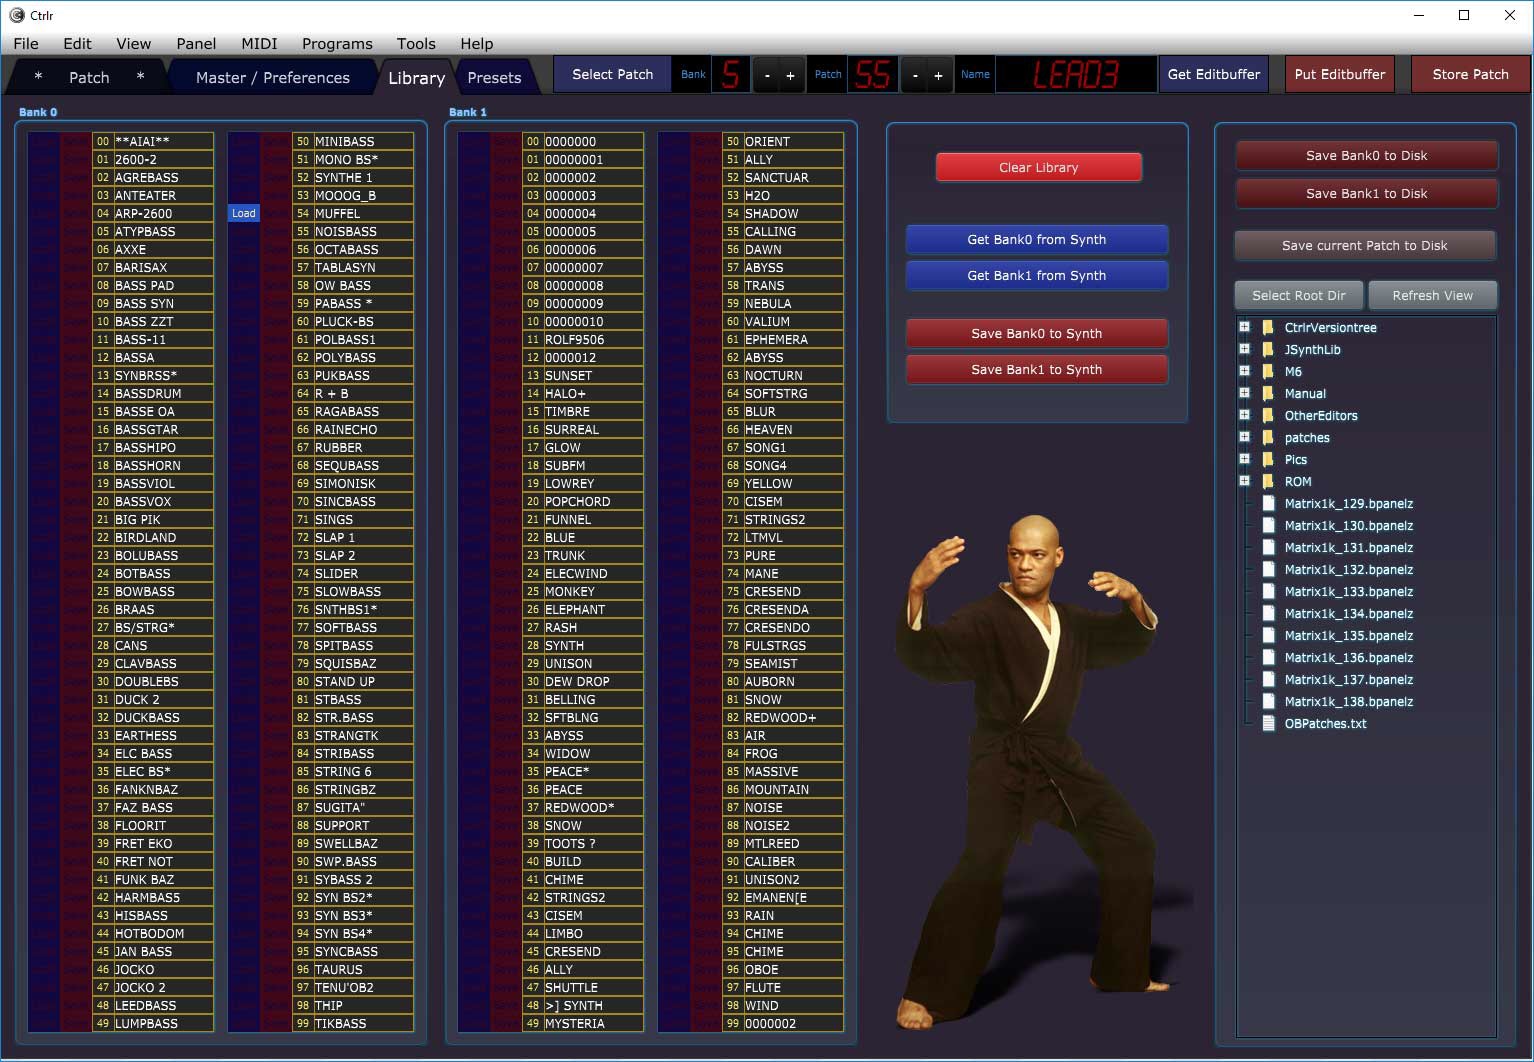Screen dimensions: 1534x1062
Task: Click Save Bank1 to Disk
Action: 1367,194
